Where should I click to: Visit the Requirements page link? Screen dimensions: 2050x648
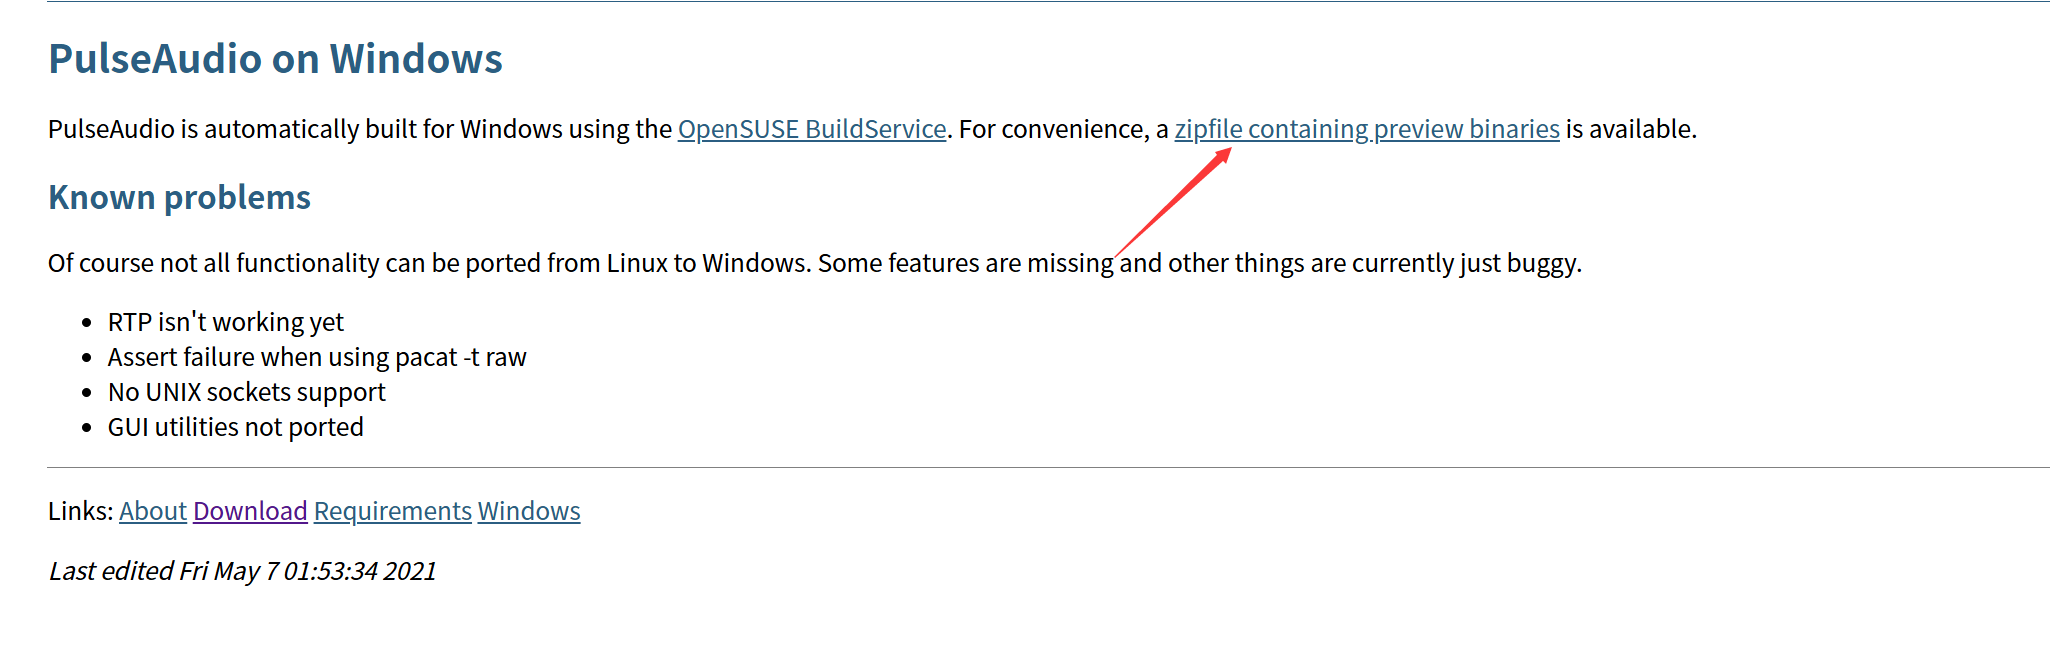[392, 511]
